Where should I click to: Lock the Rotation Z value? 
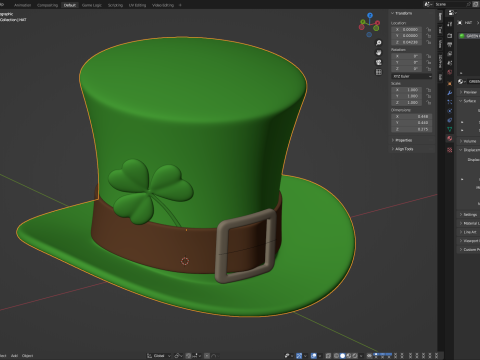pyautogui.click(x=429, y=69)
